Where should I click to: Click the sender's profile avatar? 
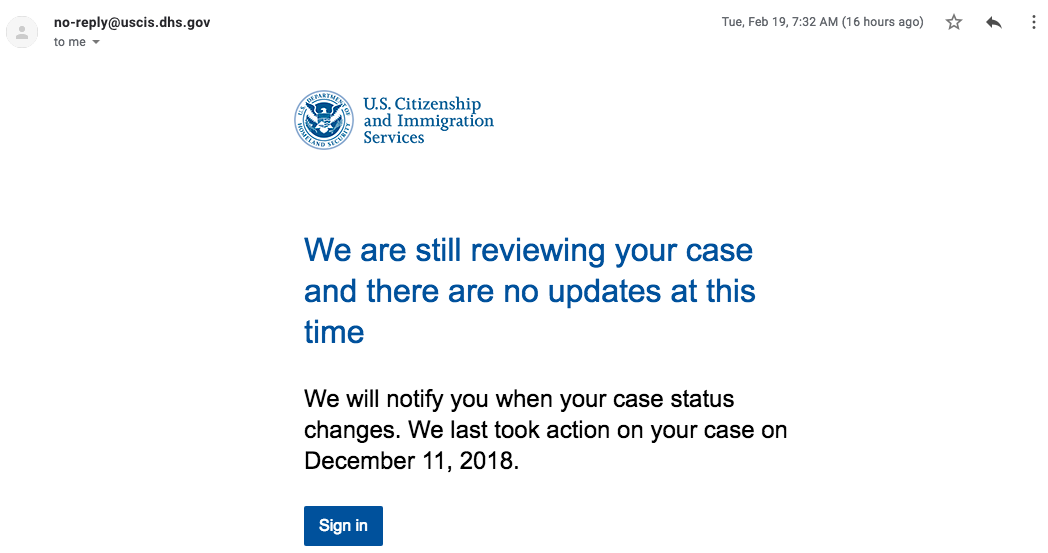coord(22,31)
